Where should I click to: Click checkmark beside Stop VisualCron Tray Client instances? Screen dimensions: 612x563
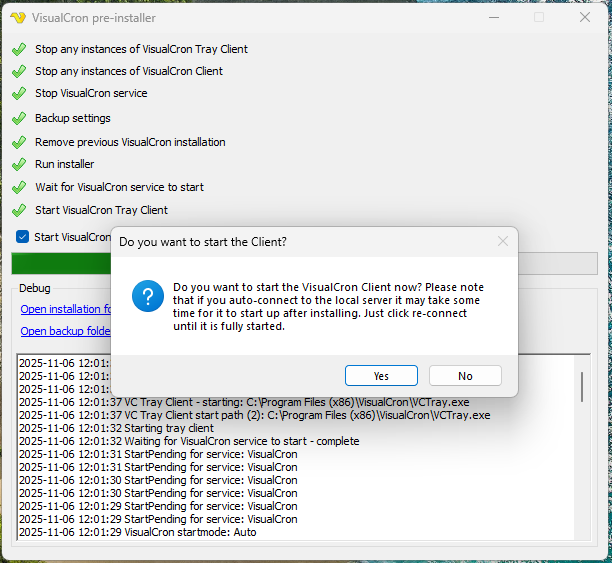click(x=18, y=49)
